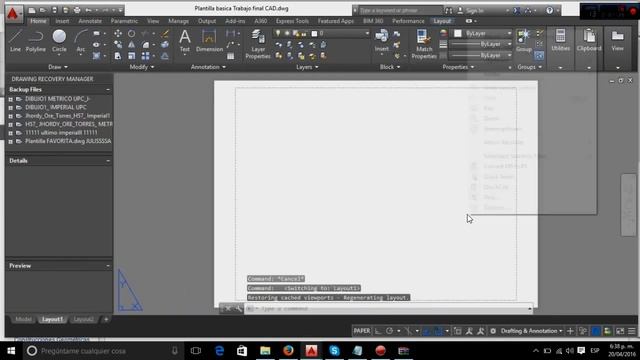Open the Layer Properties manager
This screenshot has height=360, width=640.
click(x=258, y=44)
